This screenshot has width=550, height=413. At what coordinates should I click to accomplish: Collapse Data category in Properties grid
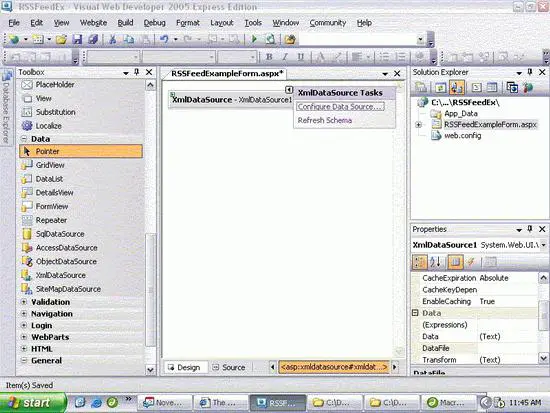[415, 313]
